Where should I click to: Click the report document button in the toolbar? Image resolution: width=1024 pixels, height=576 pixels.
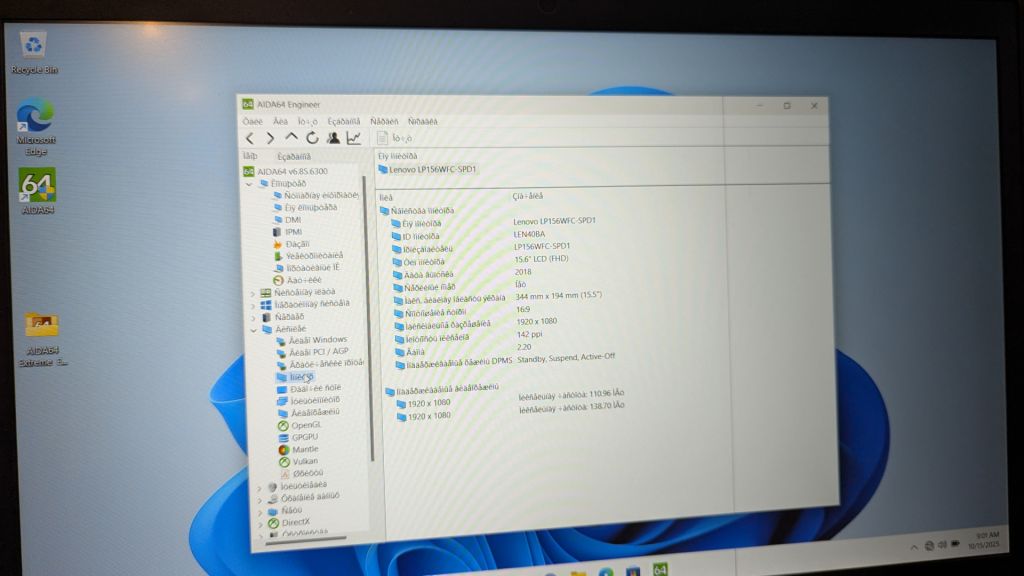pos(394,138)
